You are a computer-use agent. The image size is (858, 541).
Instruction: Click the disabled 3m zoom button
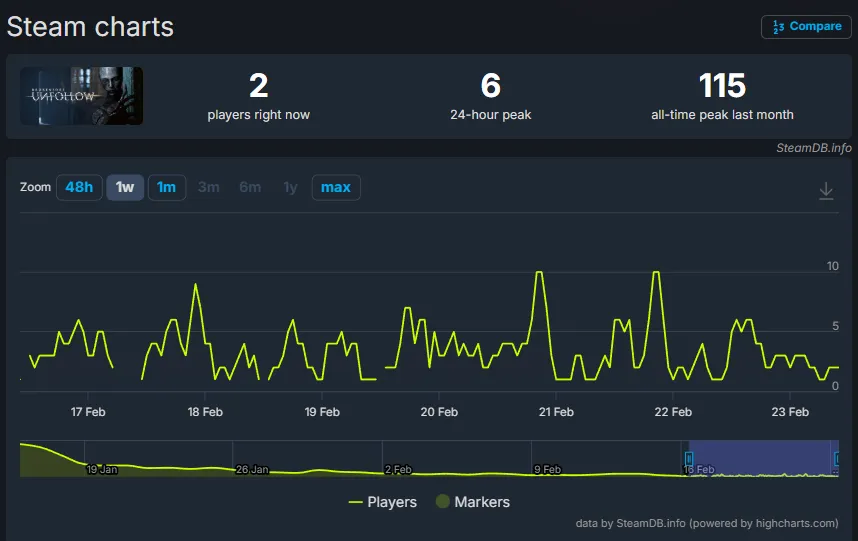click(x=208, y=187)
